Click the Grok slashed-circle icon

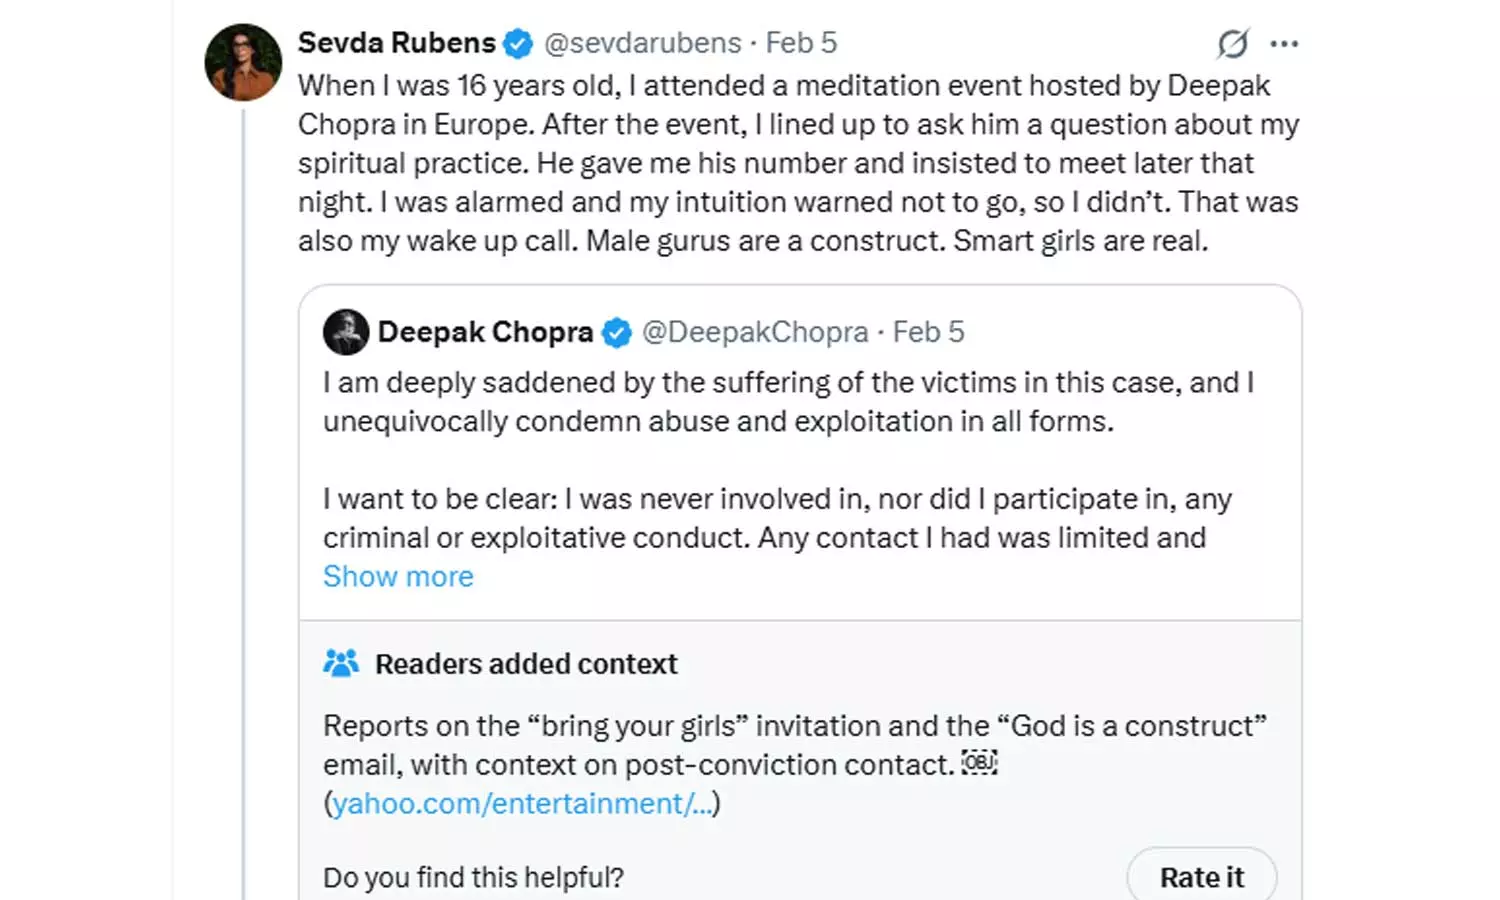coord(1233,44)
